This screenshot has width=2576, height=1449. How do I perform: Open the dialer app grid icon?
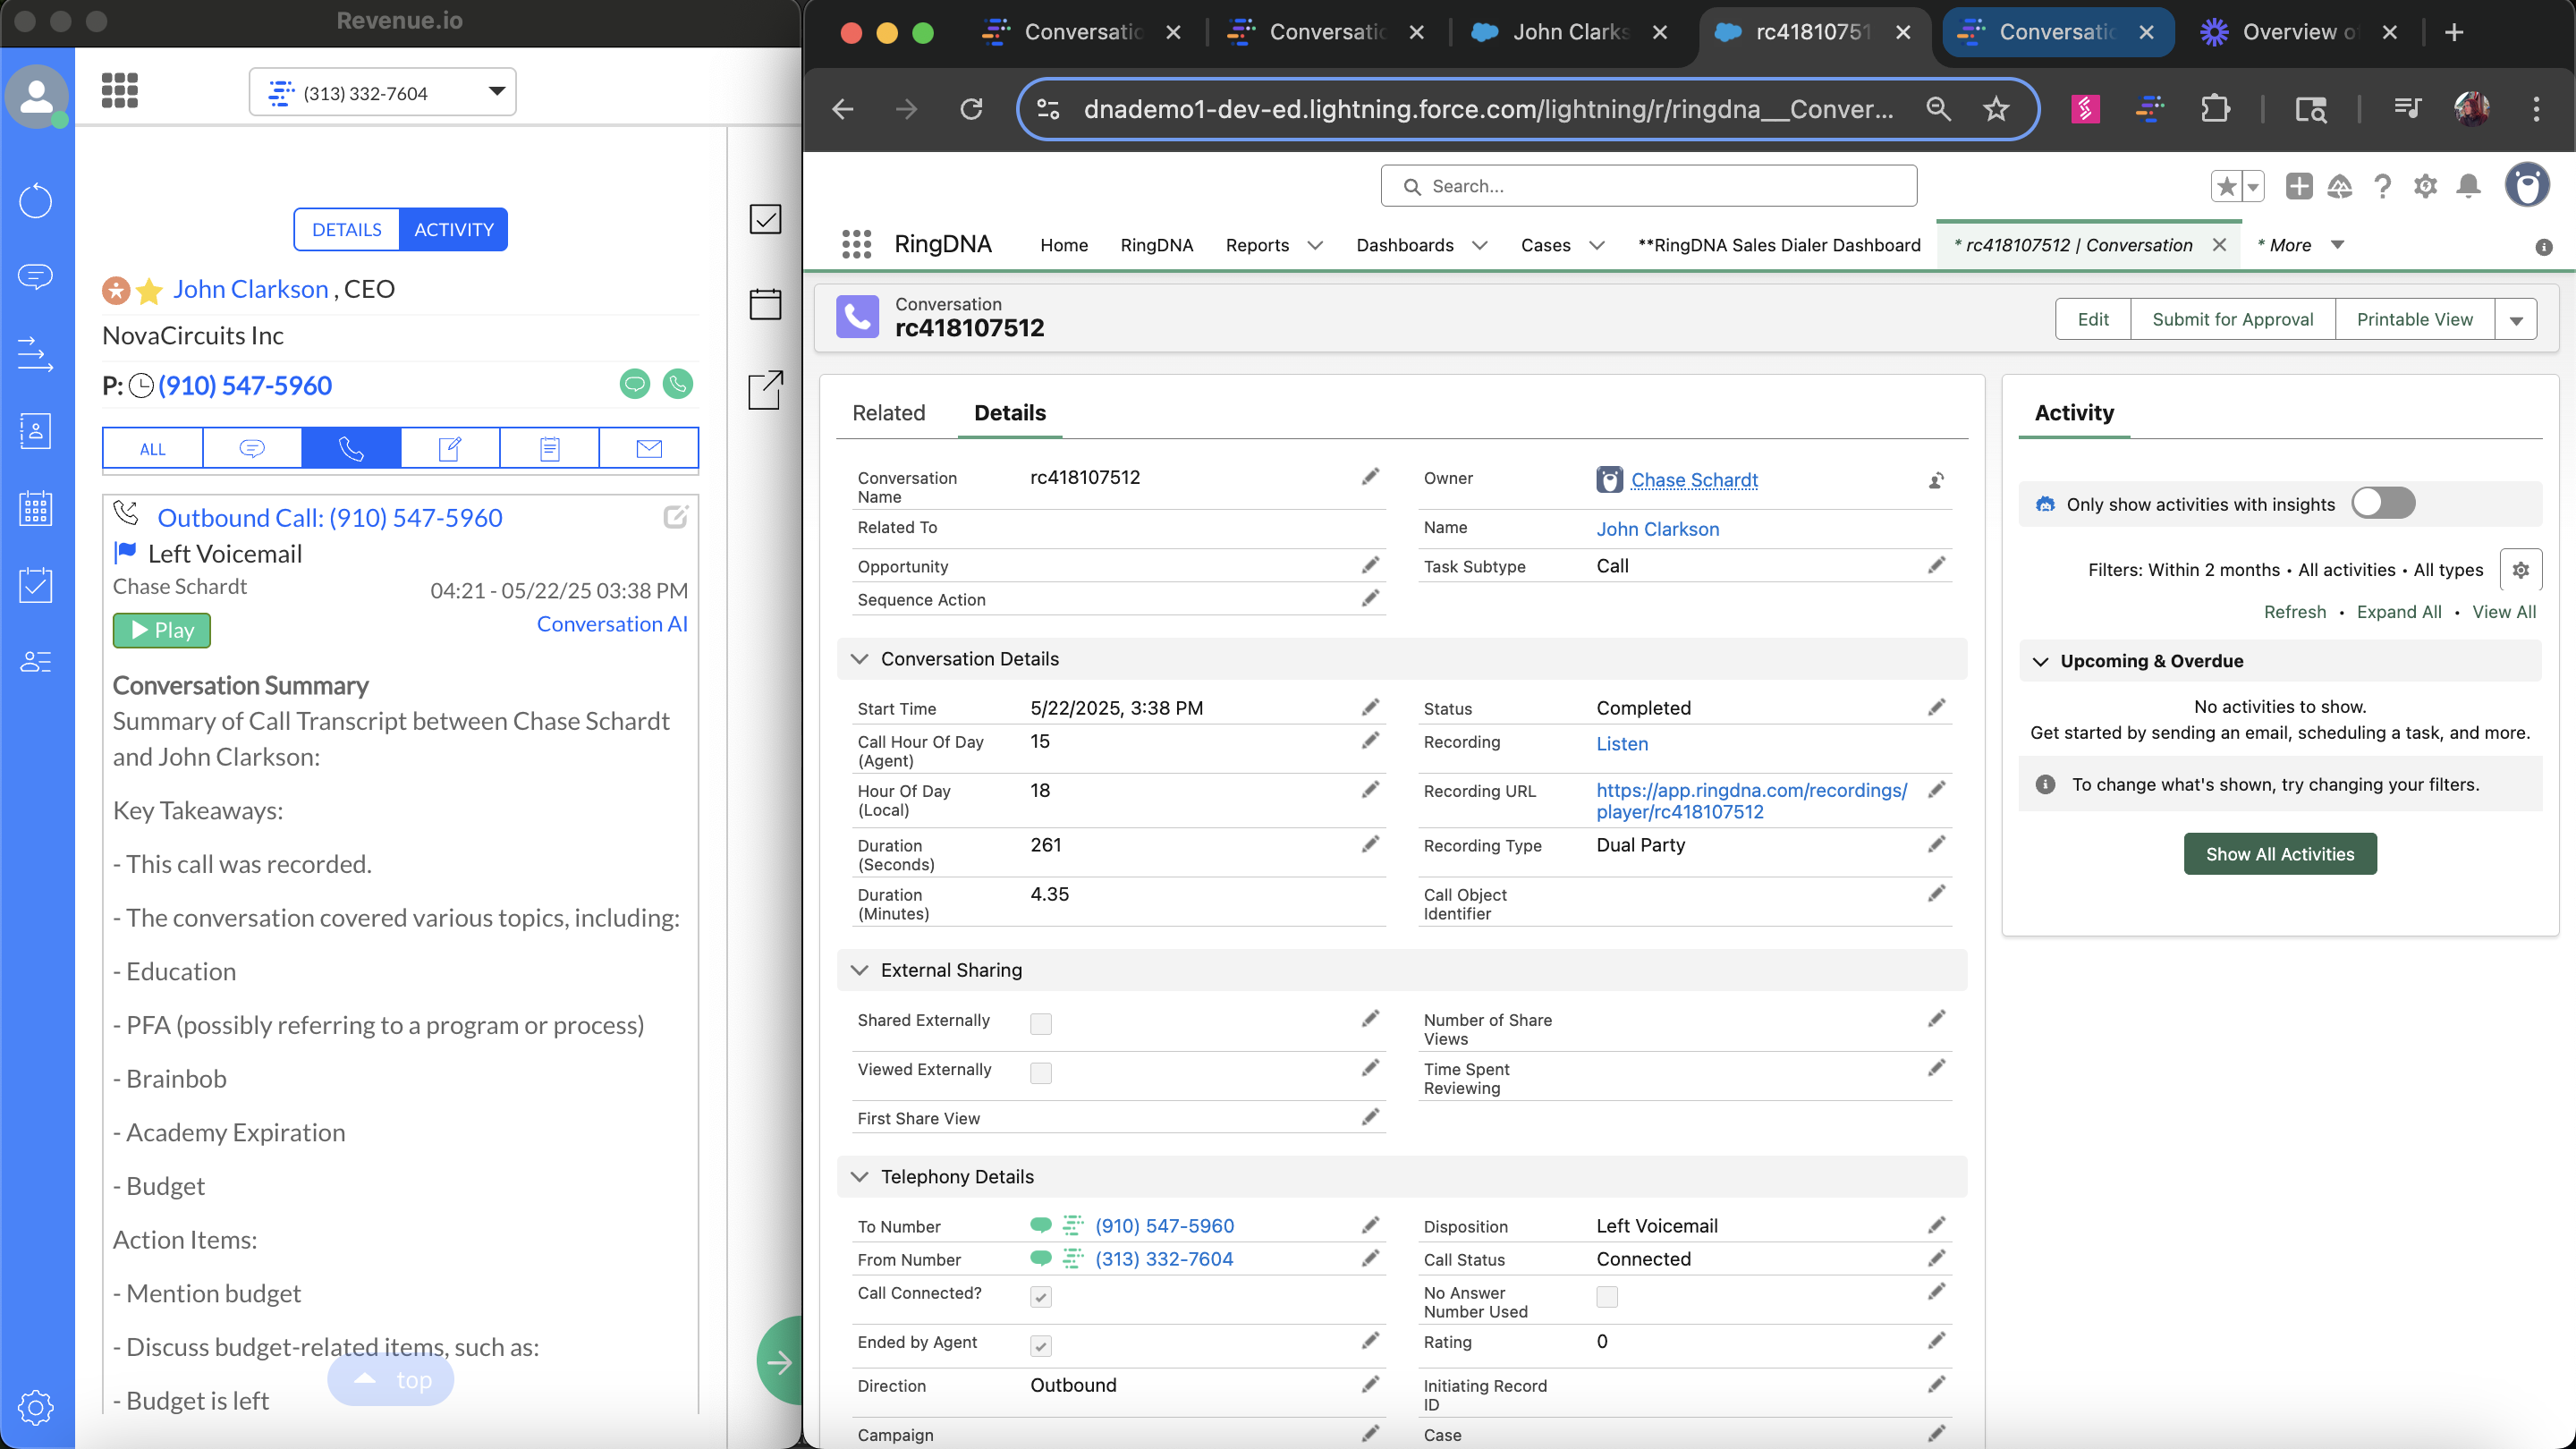point(119,91)
